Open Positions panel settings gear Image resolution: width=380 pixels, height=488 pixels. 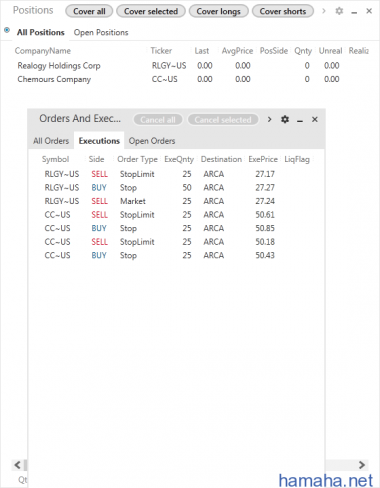(339, 11)
